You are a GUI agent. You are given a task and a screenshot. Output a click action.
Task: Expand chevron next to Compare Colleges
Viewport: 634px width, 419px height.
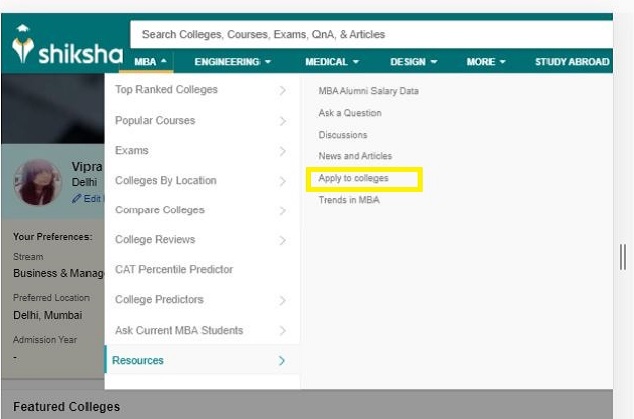point(283,211)
